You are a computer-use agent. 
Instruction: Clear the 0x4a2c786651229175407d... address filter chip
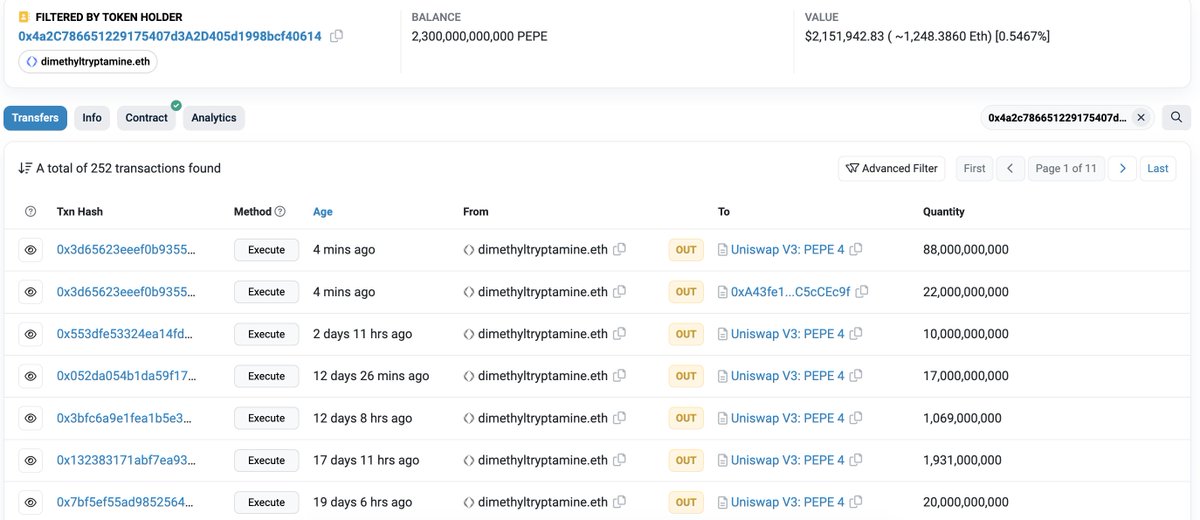[1141, 117]
